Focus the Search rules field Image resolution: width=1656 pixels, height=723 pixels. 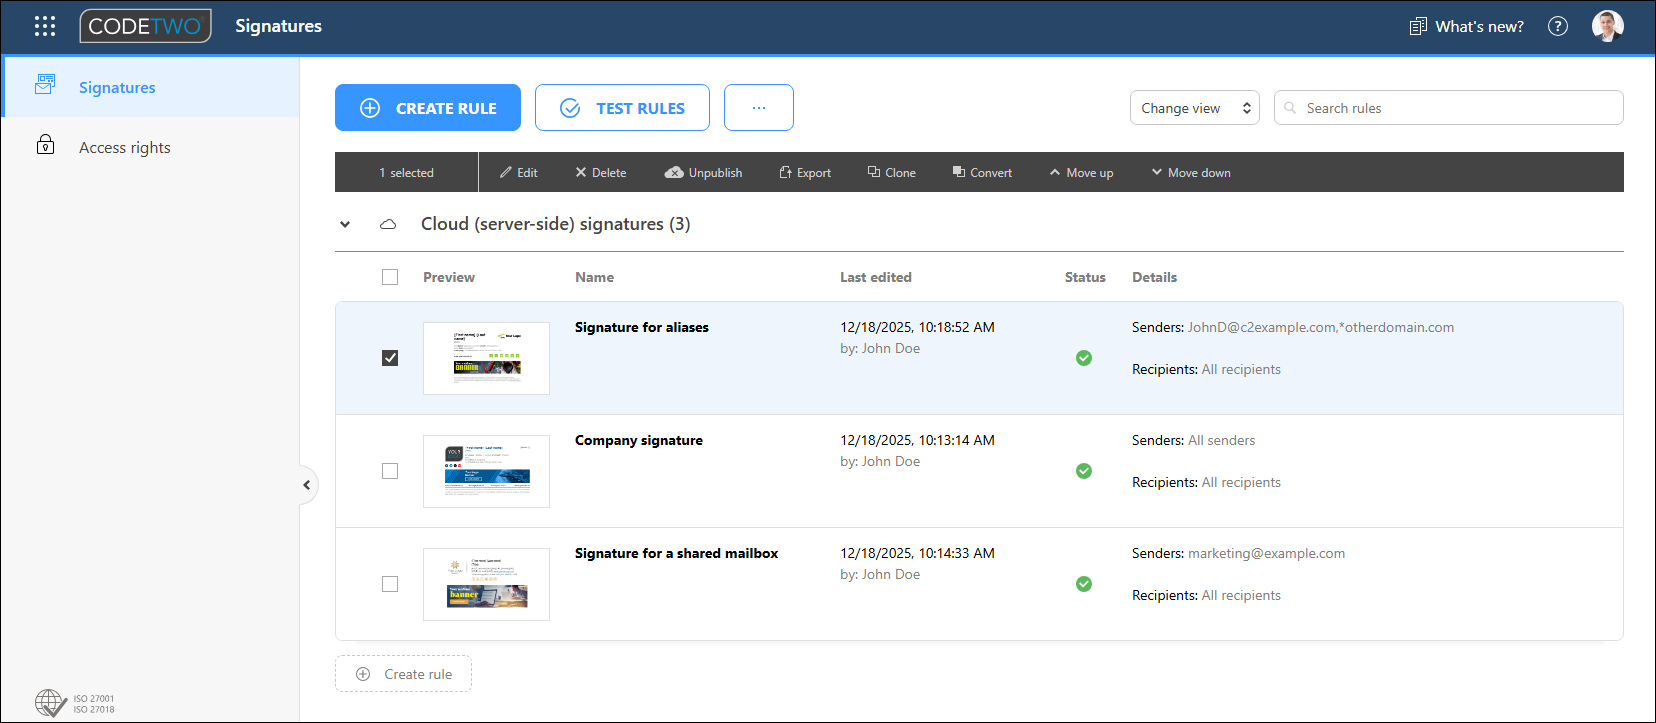1449,108
